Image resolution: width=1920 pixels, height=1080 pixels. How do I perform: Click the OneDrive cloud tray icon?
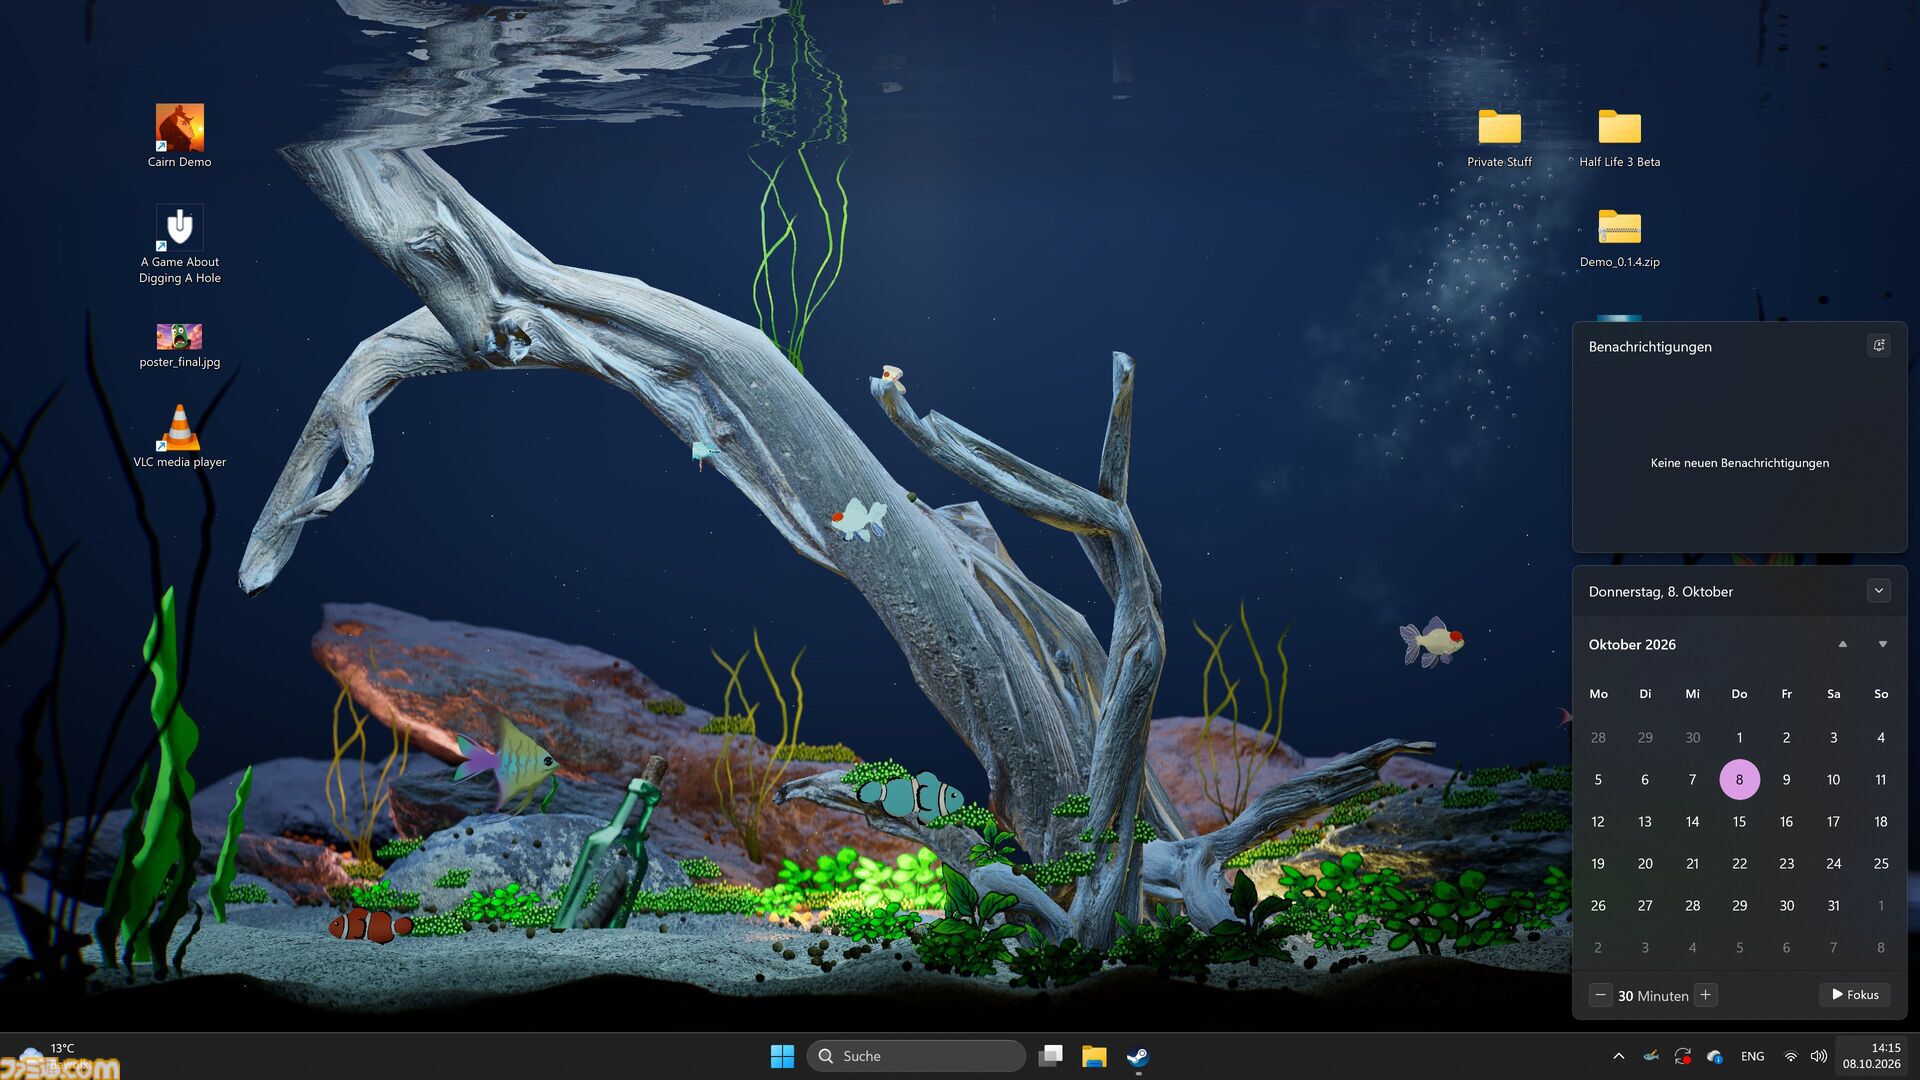click(1715, 1056)
